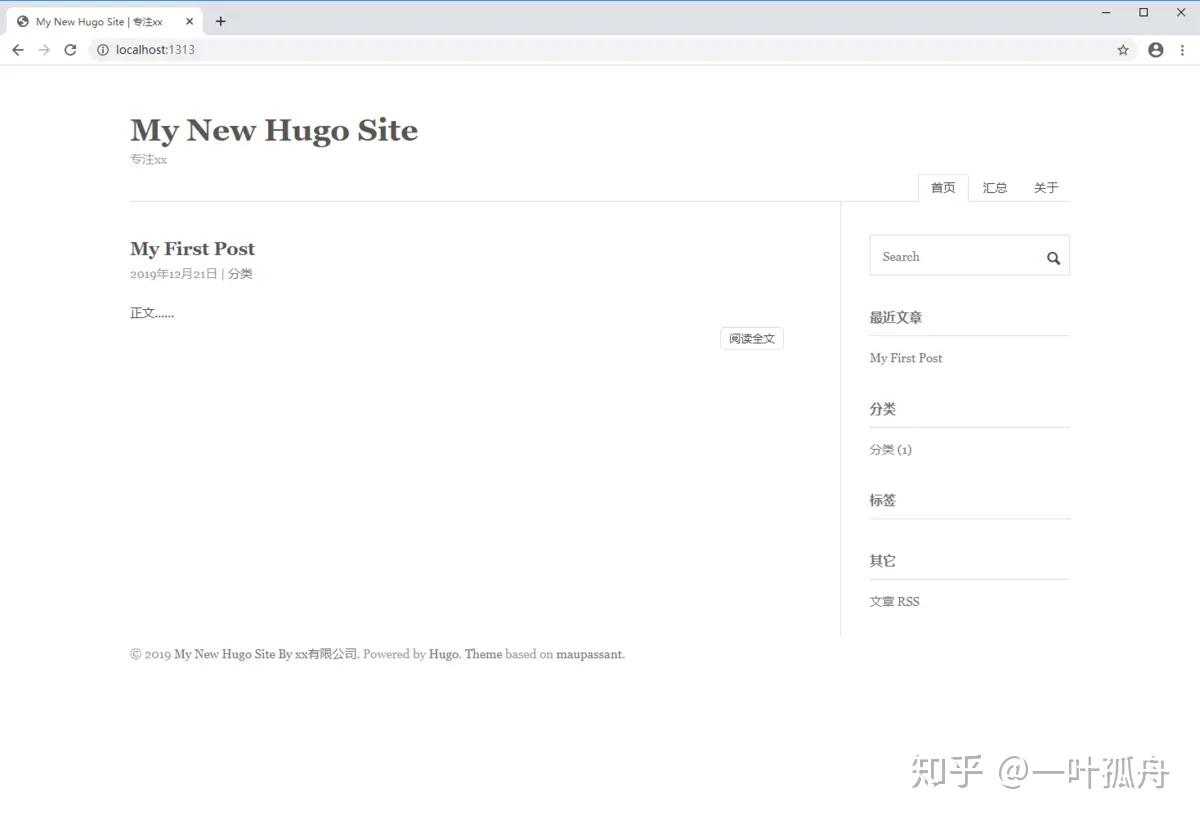This screenshot has height=821, width=1200.
Task: Select the My New Hugo Site browser tab
Action: (104, 21)
